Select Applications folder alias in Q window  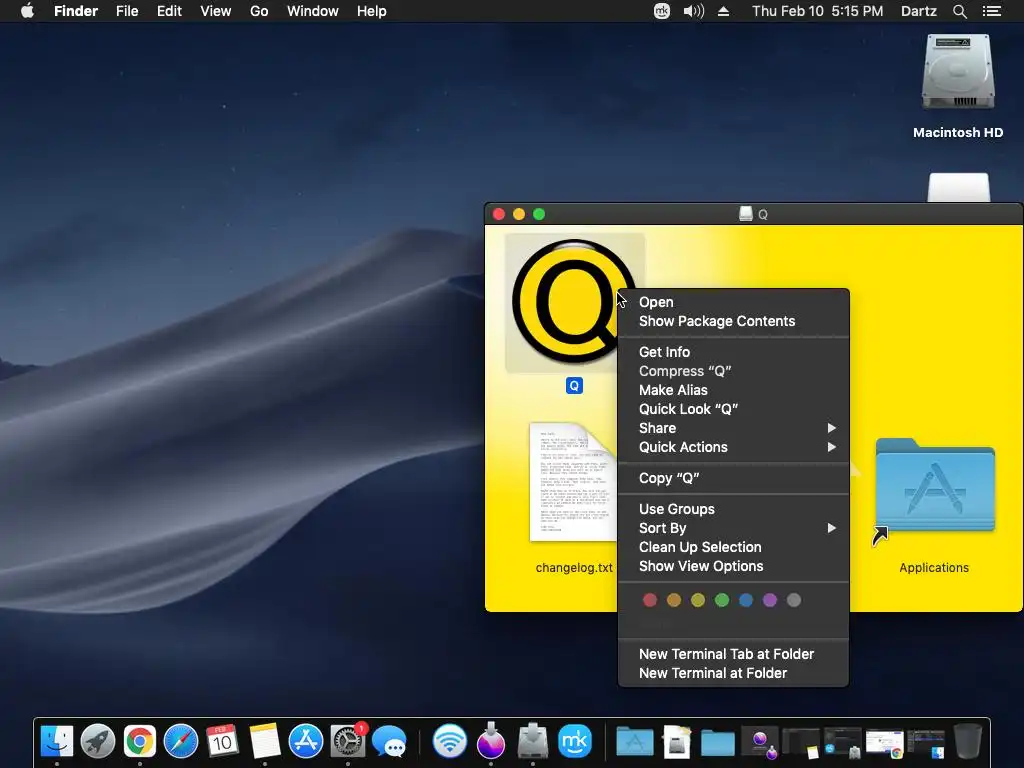click(x=935, y=487)
